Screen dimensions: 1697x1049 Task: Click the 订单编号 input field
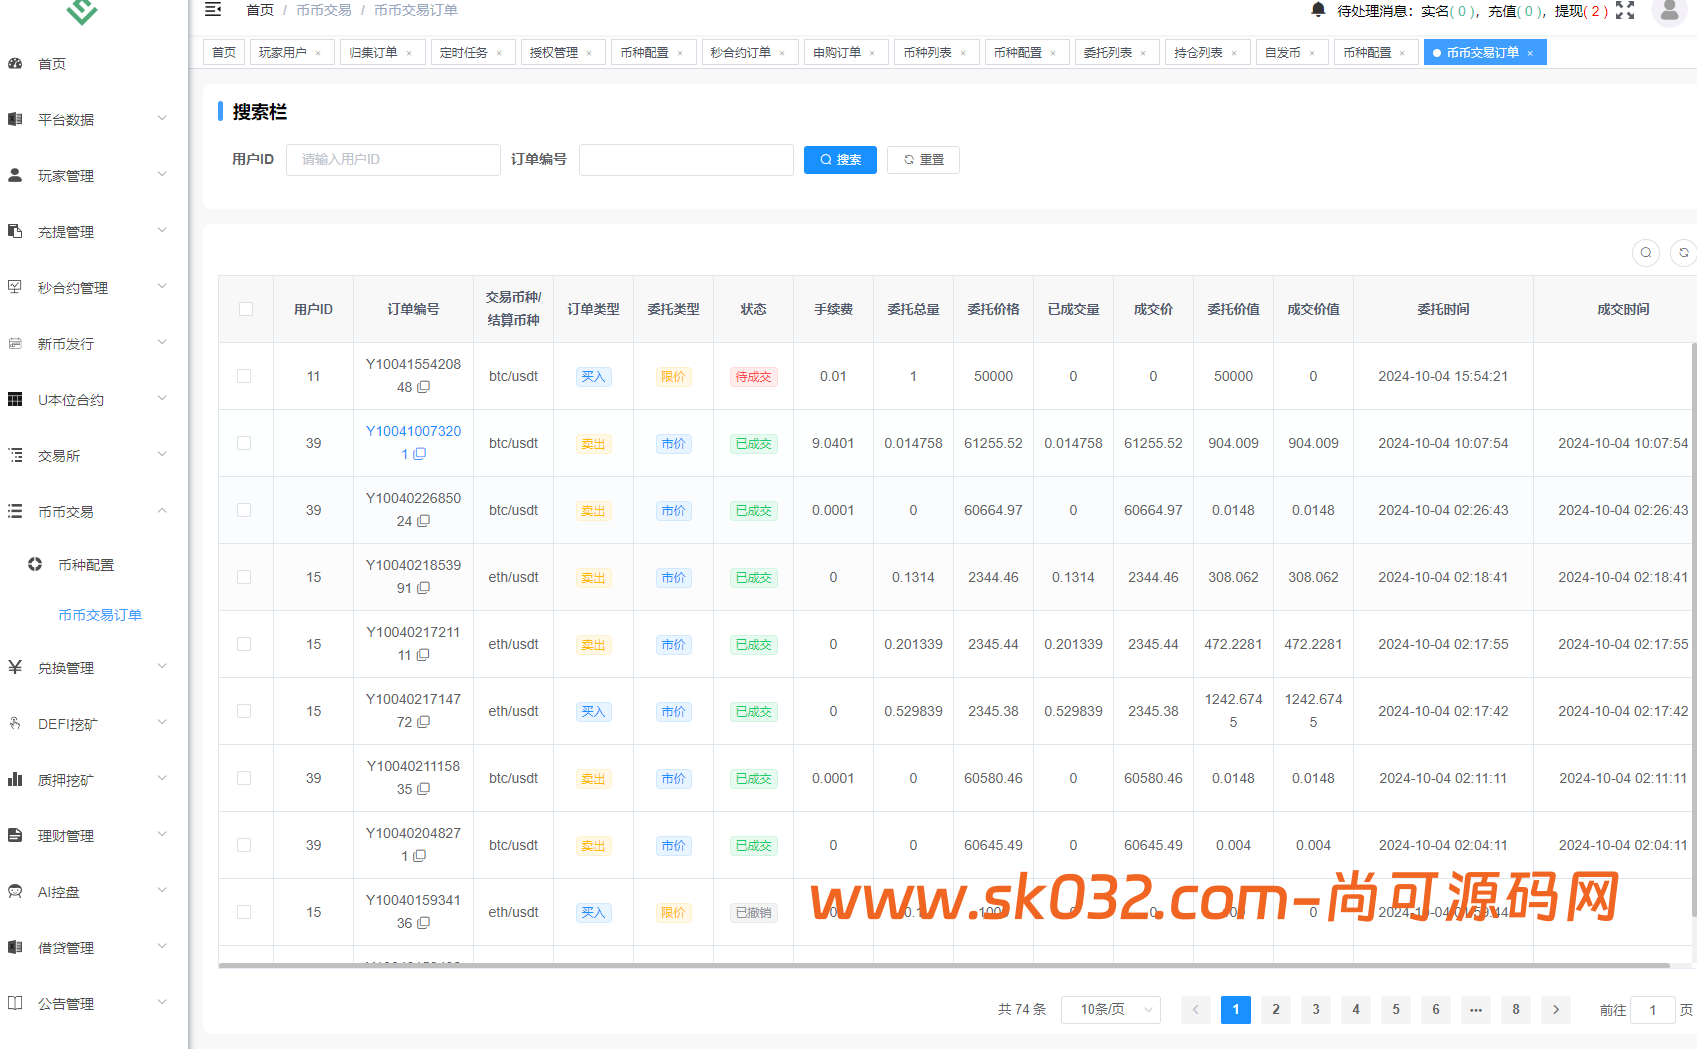click(x=686, y=160)
